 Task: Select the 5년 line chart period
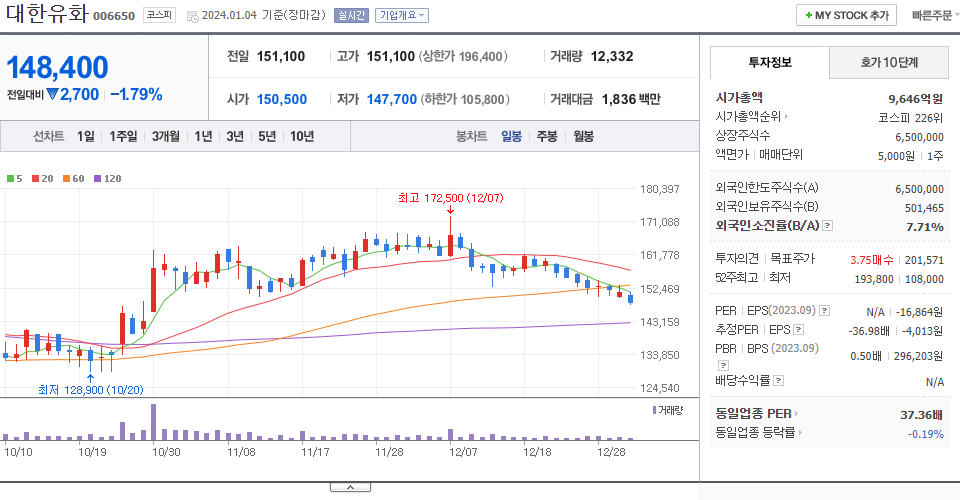tap(267, 136)
